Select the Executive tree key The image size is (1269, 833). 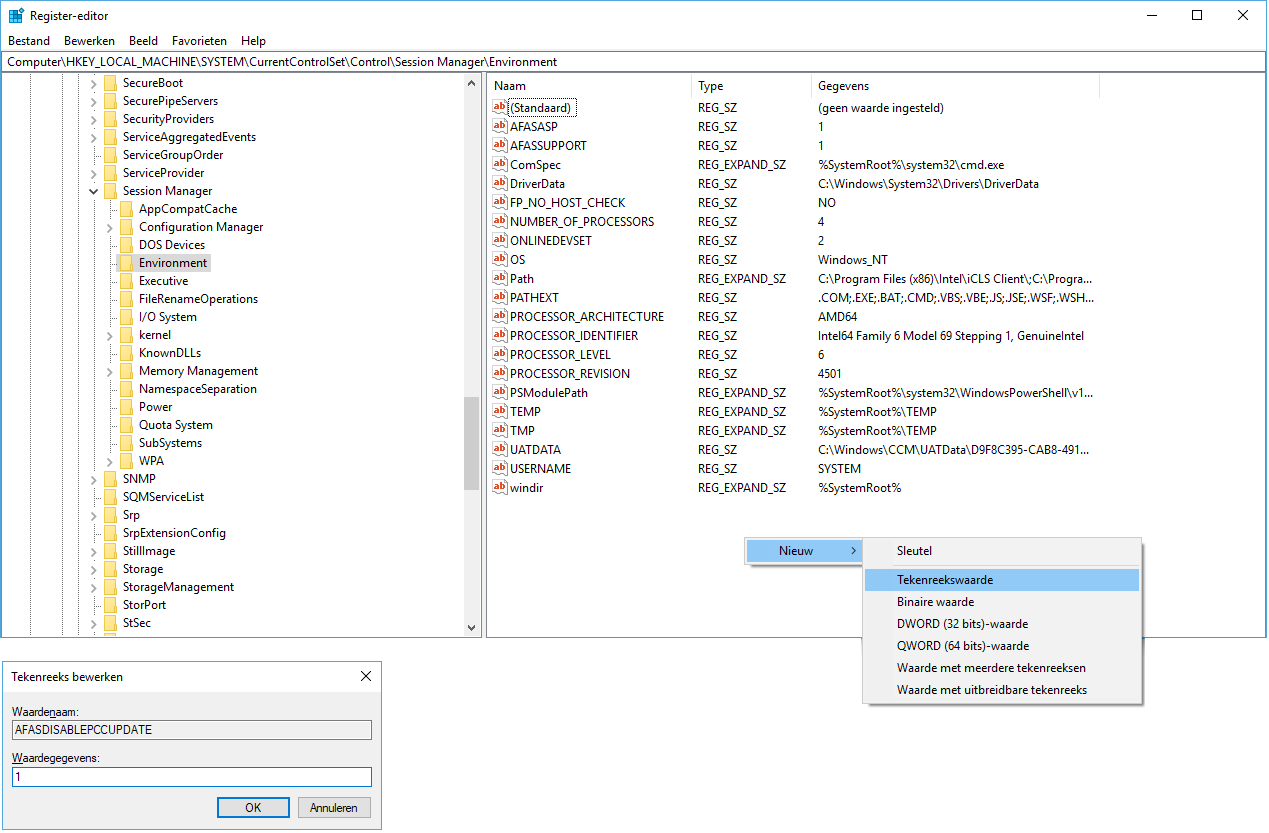[x=164, y=281]
